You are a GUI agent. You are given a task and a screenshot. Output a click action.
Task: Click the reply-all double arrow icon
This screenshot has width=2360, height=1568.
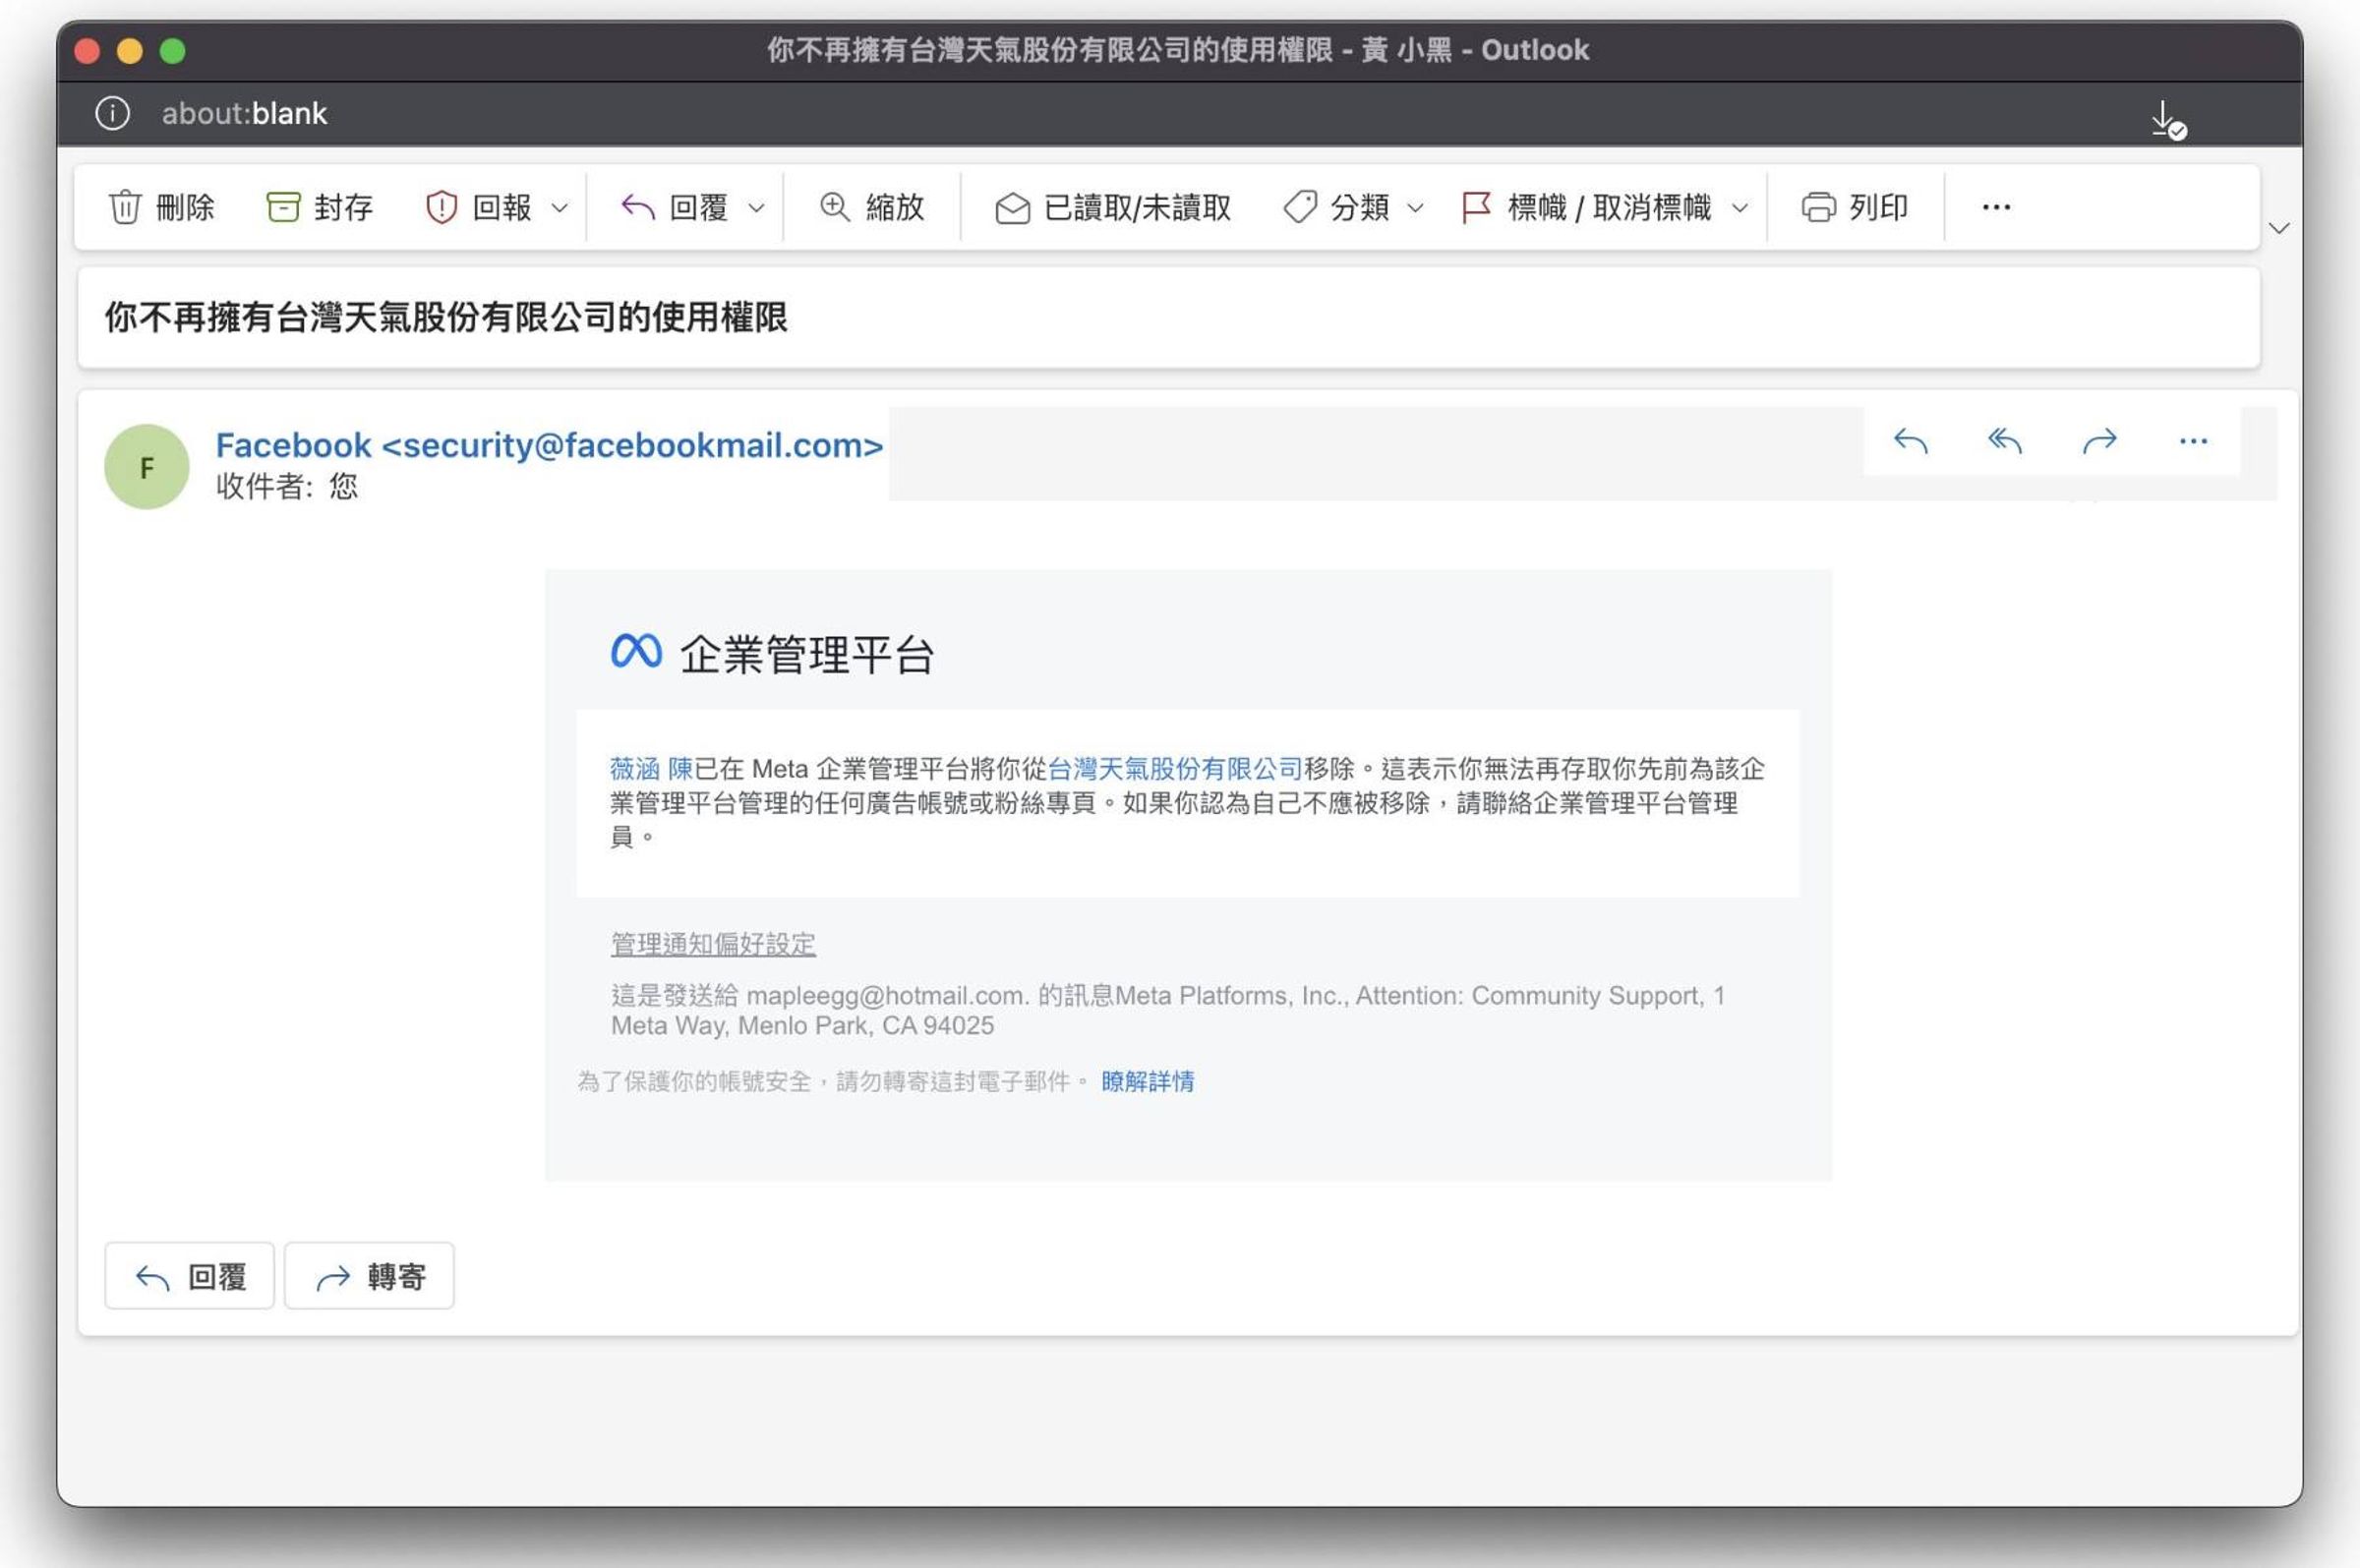click(2004, 441)
